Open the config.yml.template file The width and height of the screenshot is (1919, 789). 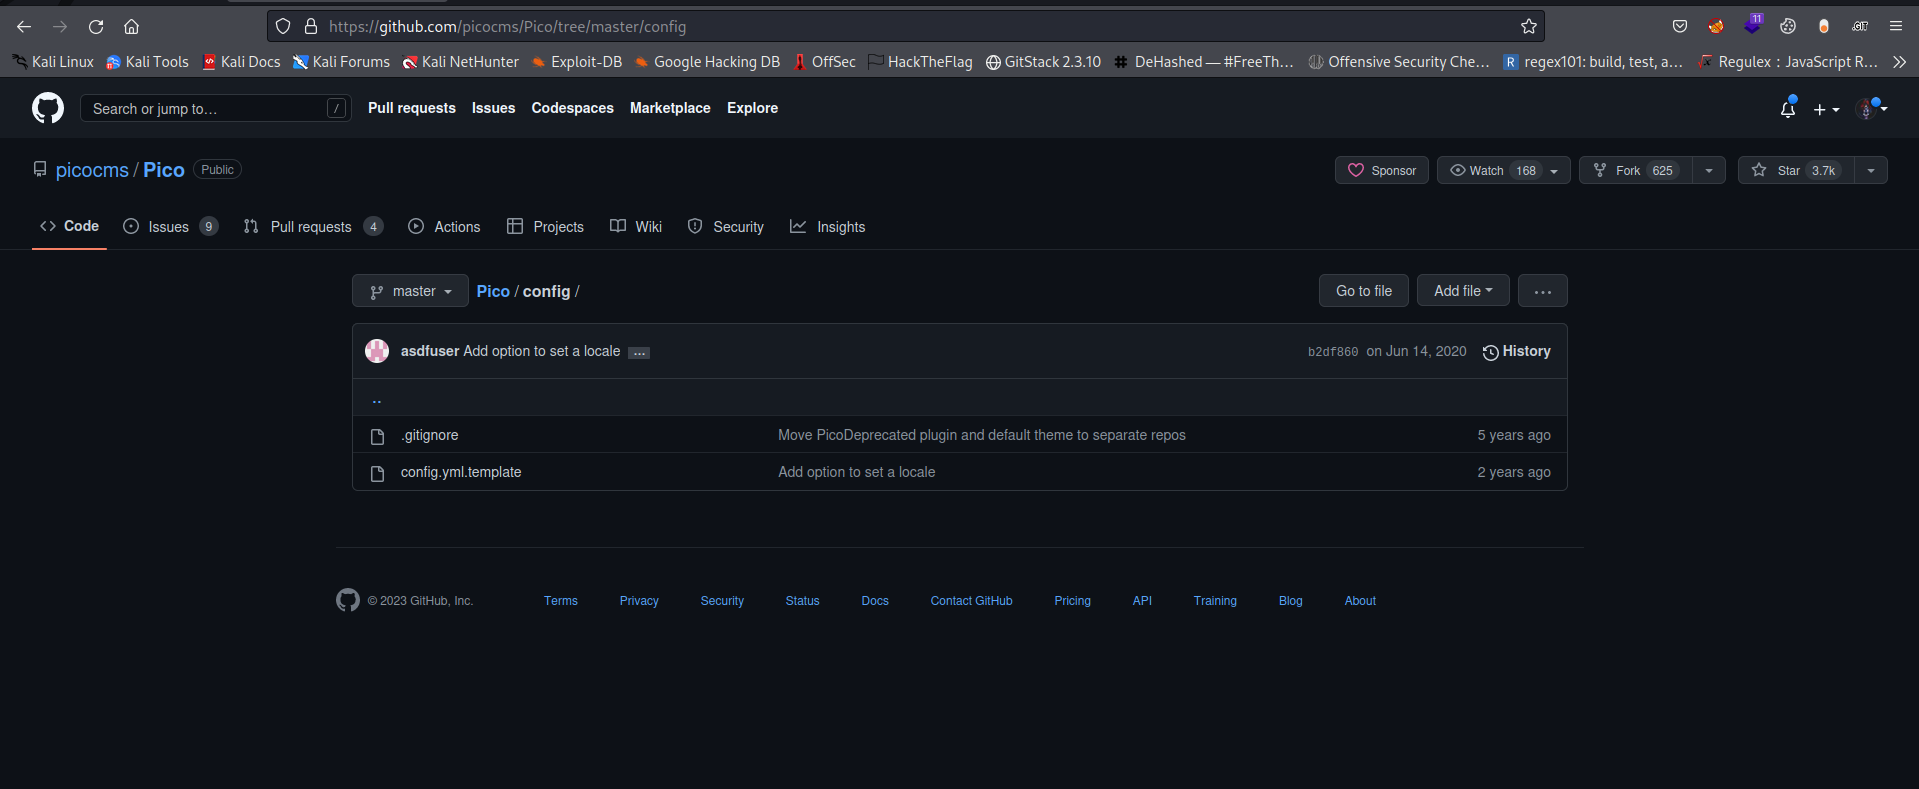[461, 472]
